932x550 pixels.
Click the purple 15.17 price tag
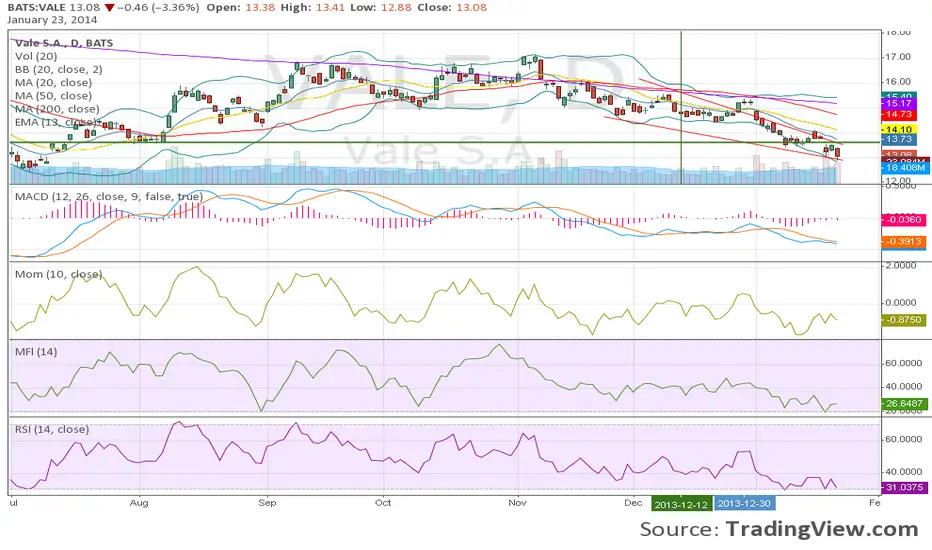(898, 103)
